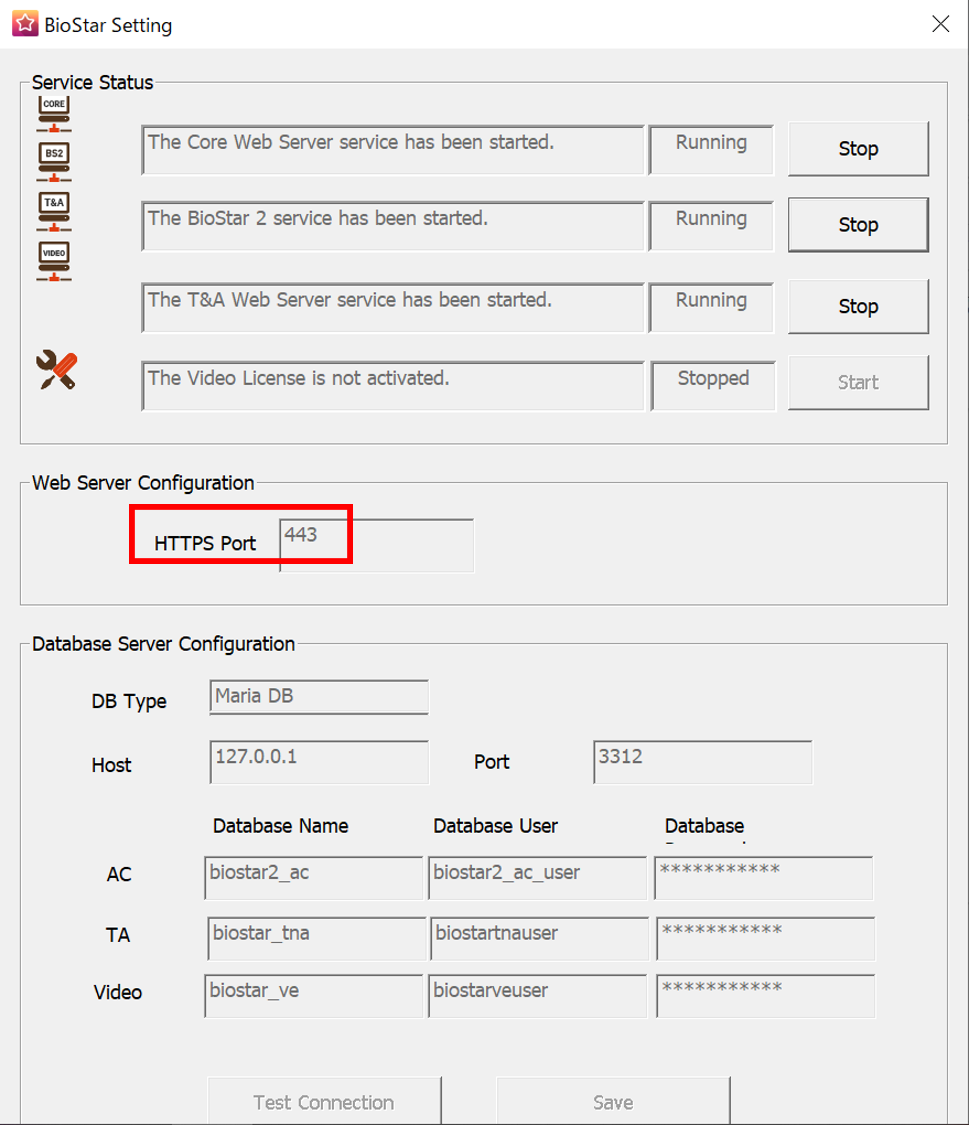Select the TA database user field biostartnauser
This screenshot has height=1125, width=969.
pyautogui.click(x=537, y=938)
